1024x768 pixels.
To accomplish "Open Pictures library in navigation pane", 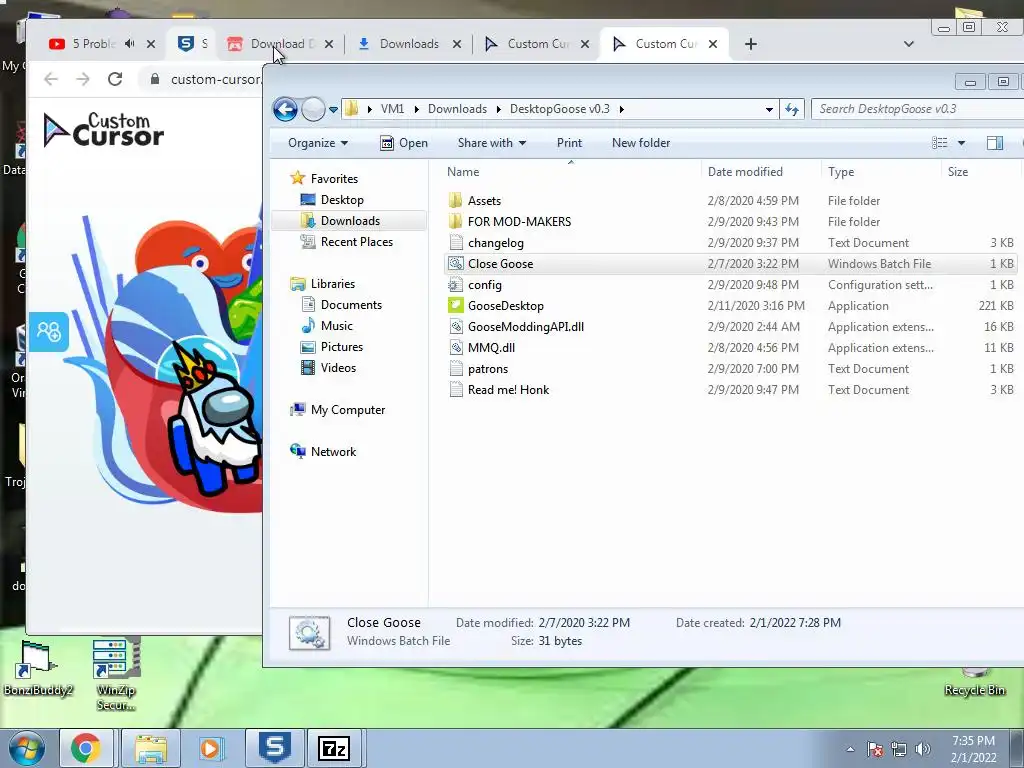I will tap(342, 347).
